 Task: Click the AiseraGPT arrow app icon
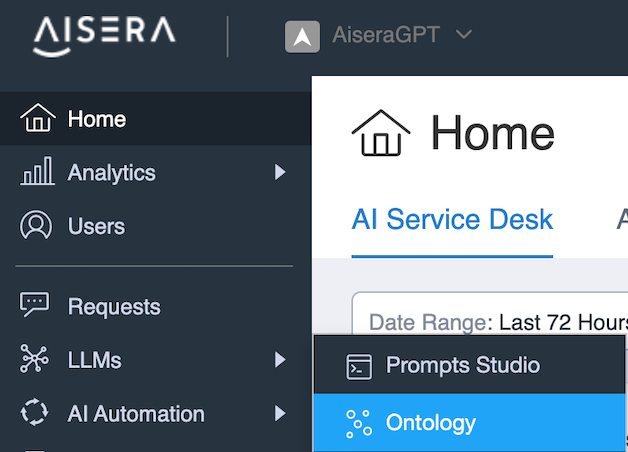[x=302, y=37]
